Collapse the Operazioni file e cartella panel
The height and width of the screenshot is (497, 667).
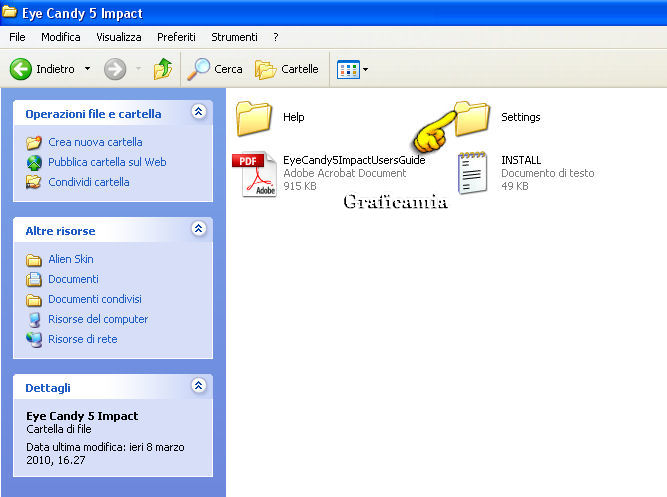tap(199, 112)
